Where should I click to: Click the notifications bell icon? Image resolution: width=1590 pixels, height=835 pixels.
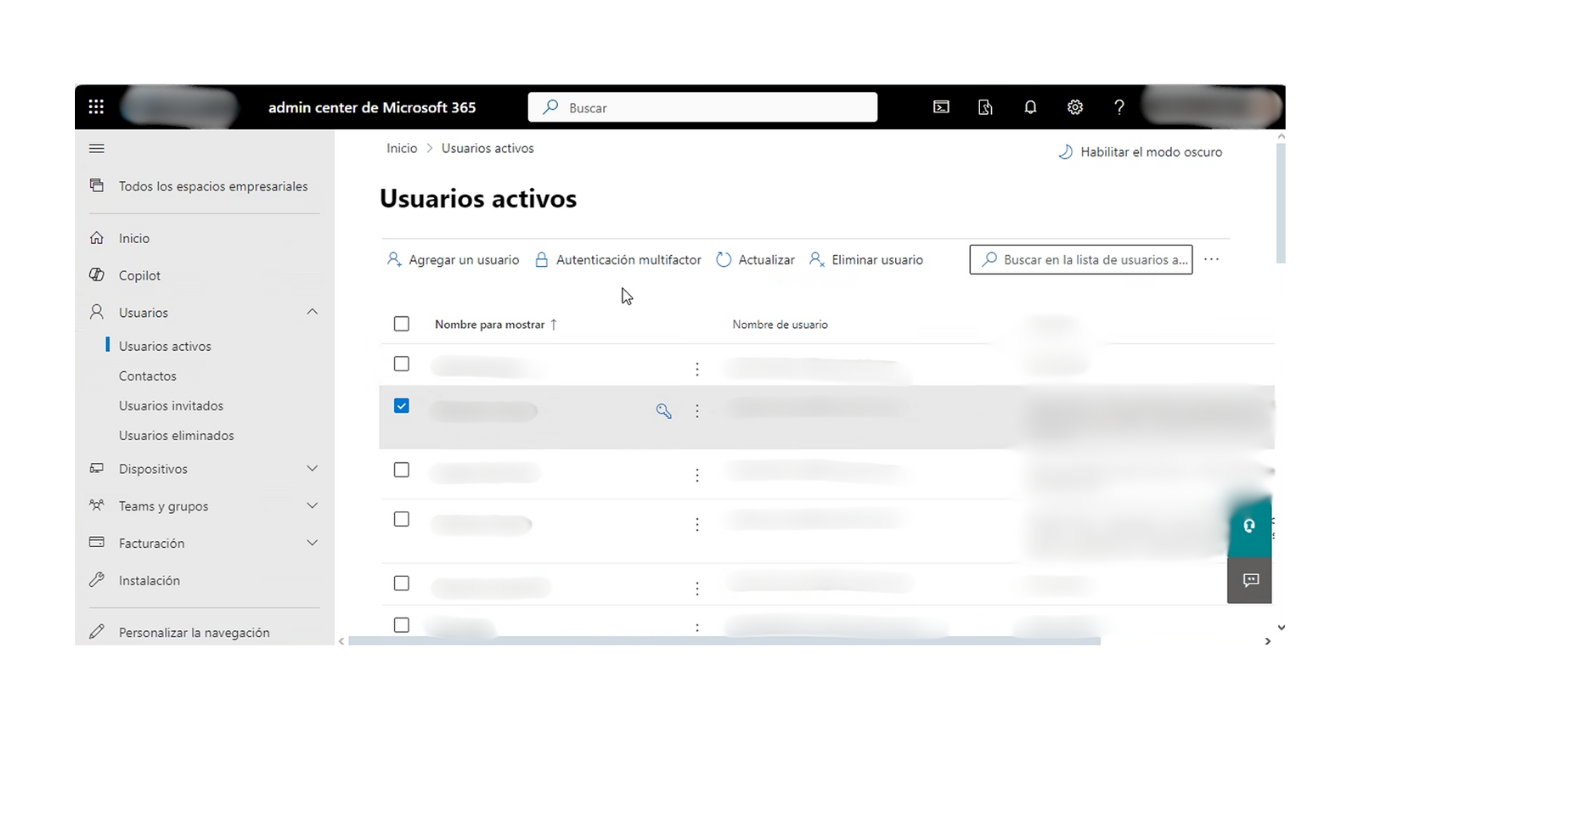click(1030, 107)
